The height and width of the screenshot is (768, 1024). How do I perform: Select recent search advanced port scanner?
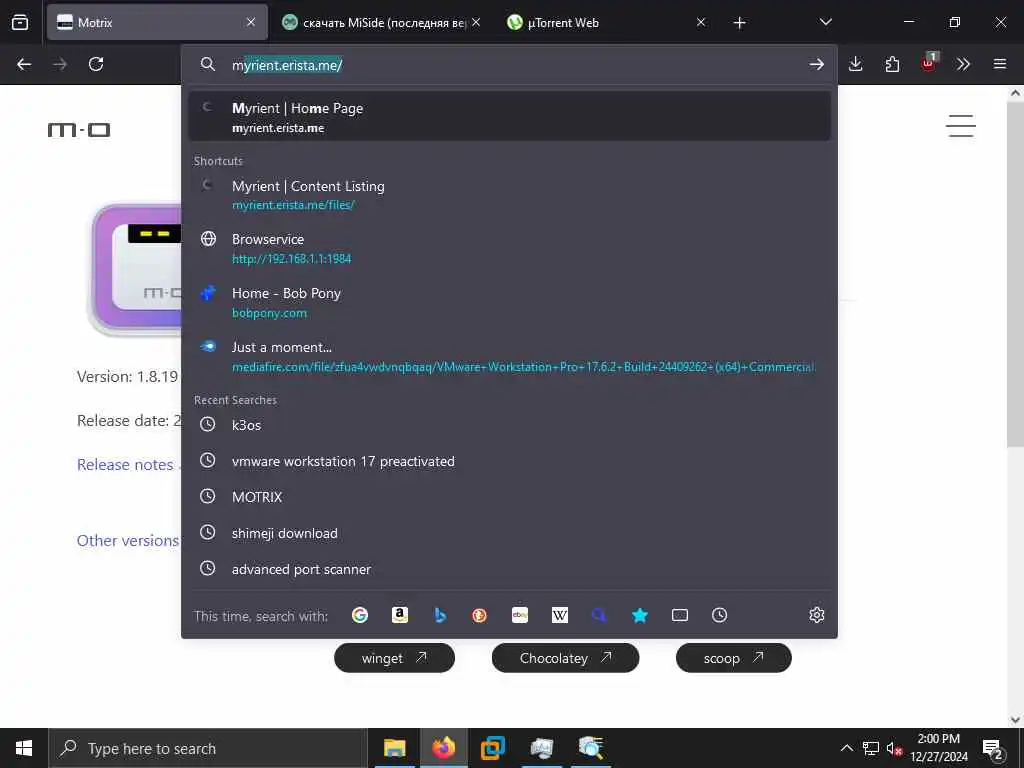tap(509, 569)
